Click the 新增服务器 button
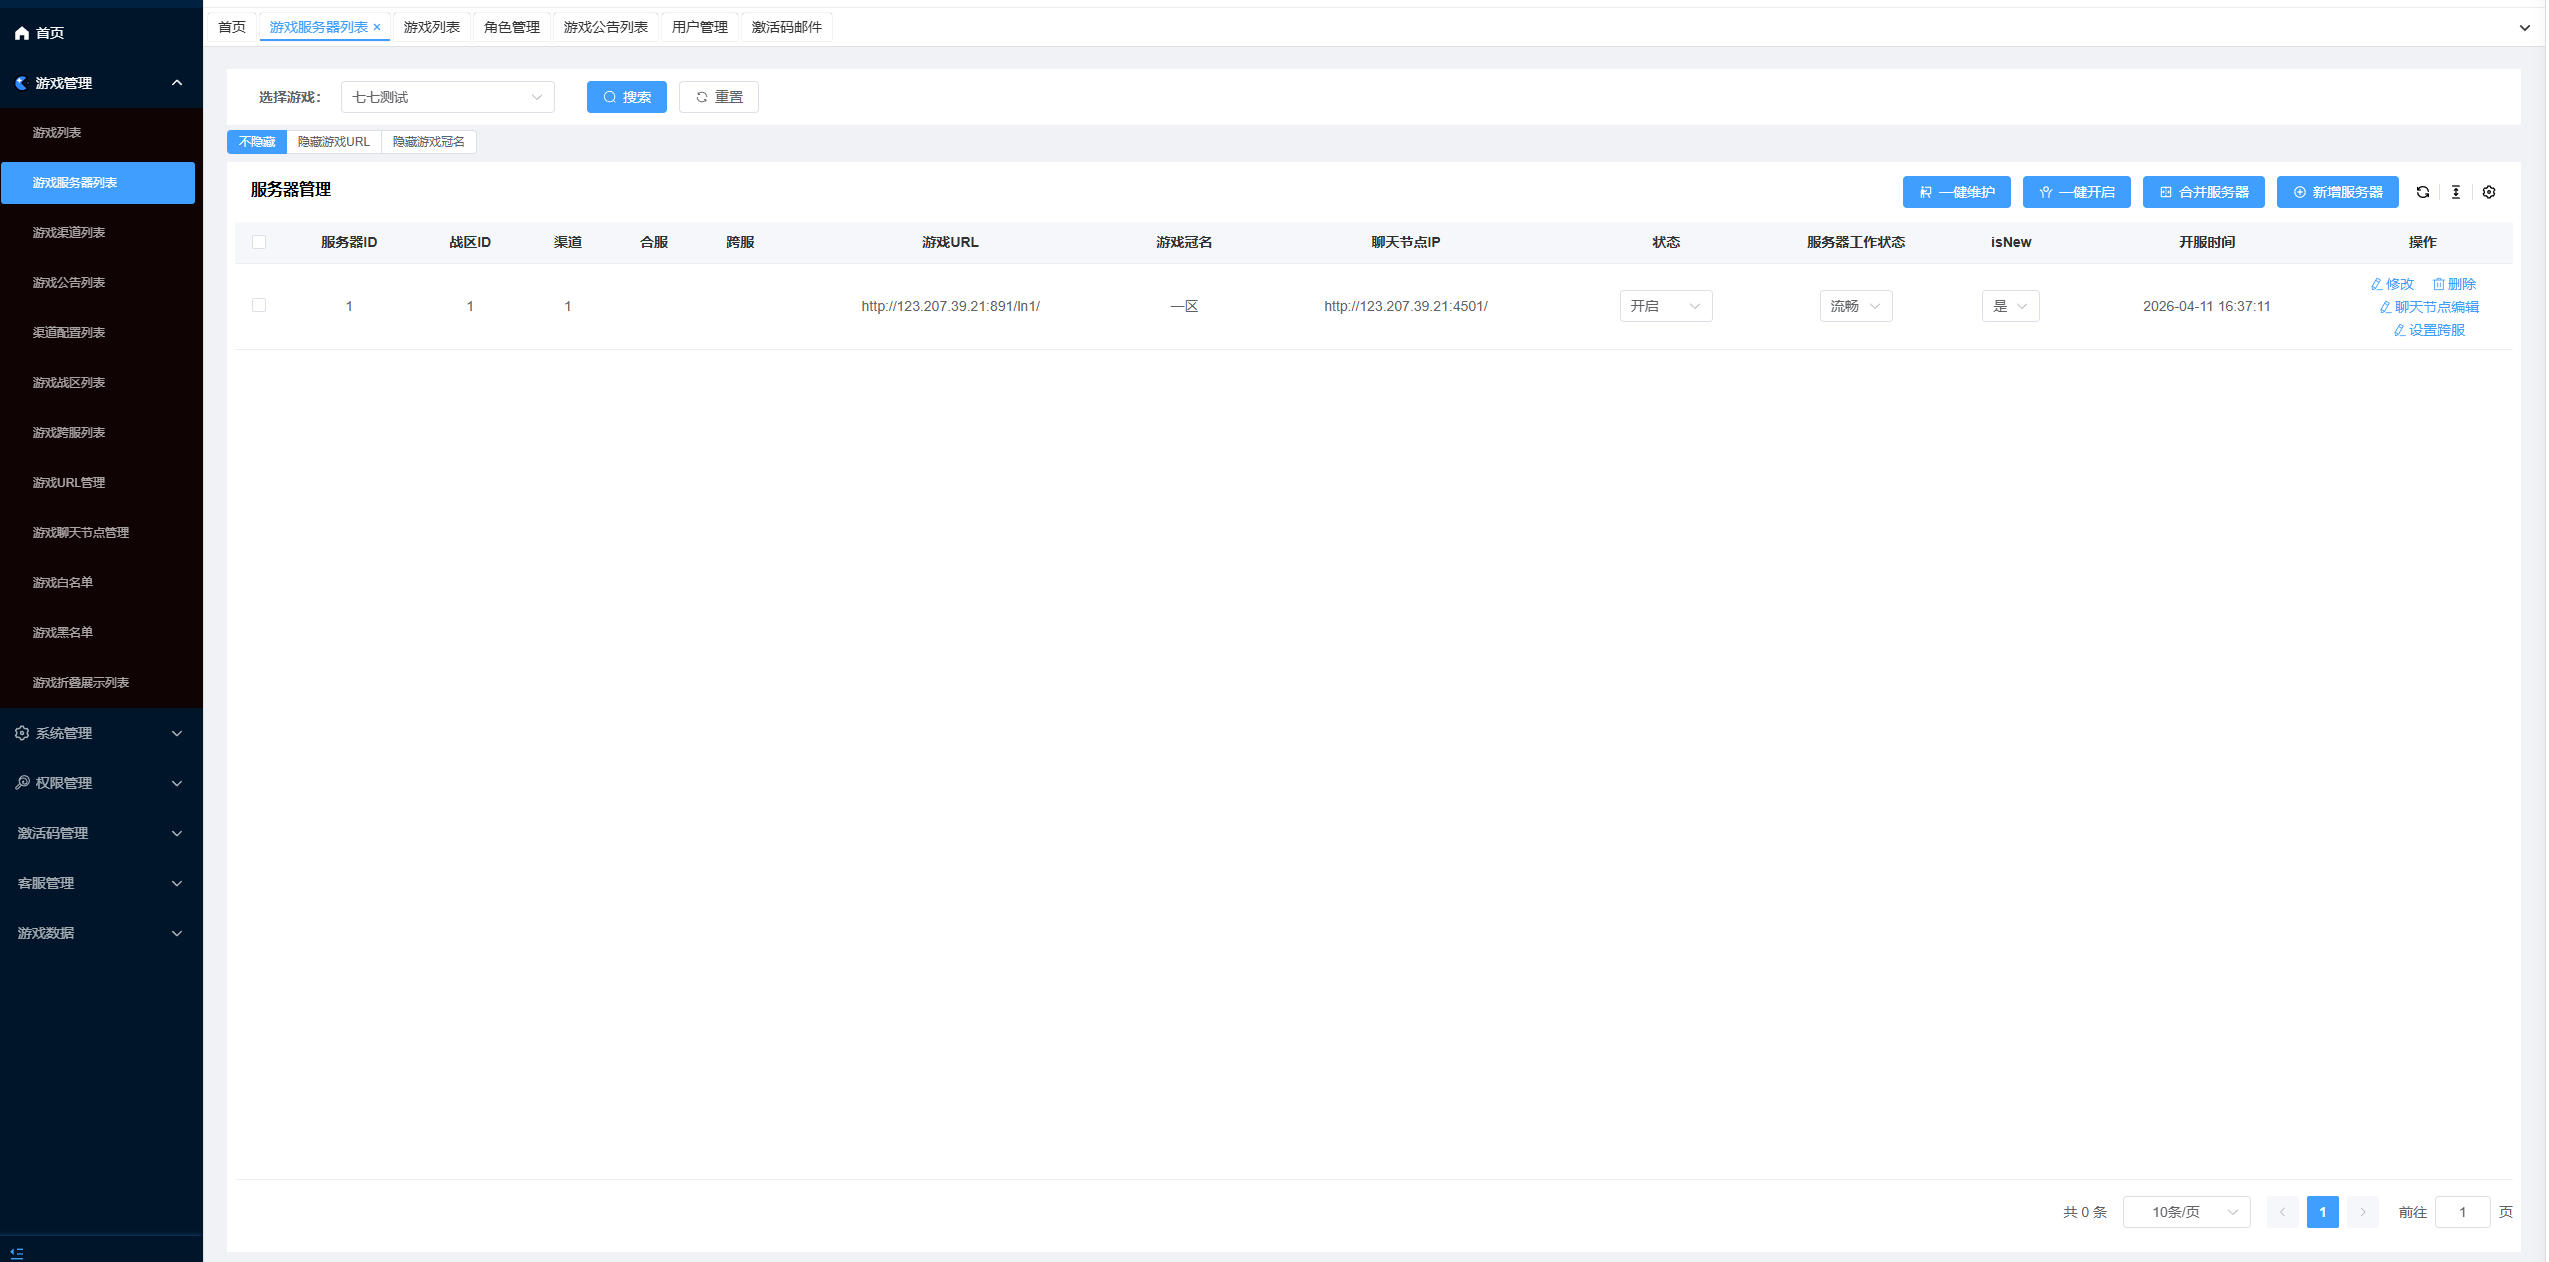The image size is (2549, 1262). 2337,192
